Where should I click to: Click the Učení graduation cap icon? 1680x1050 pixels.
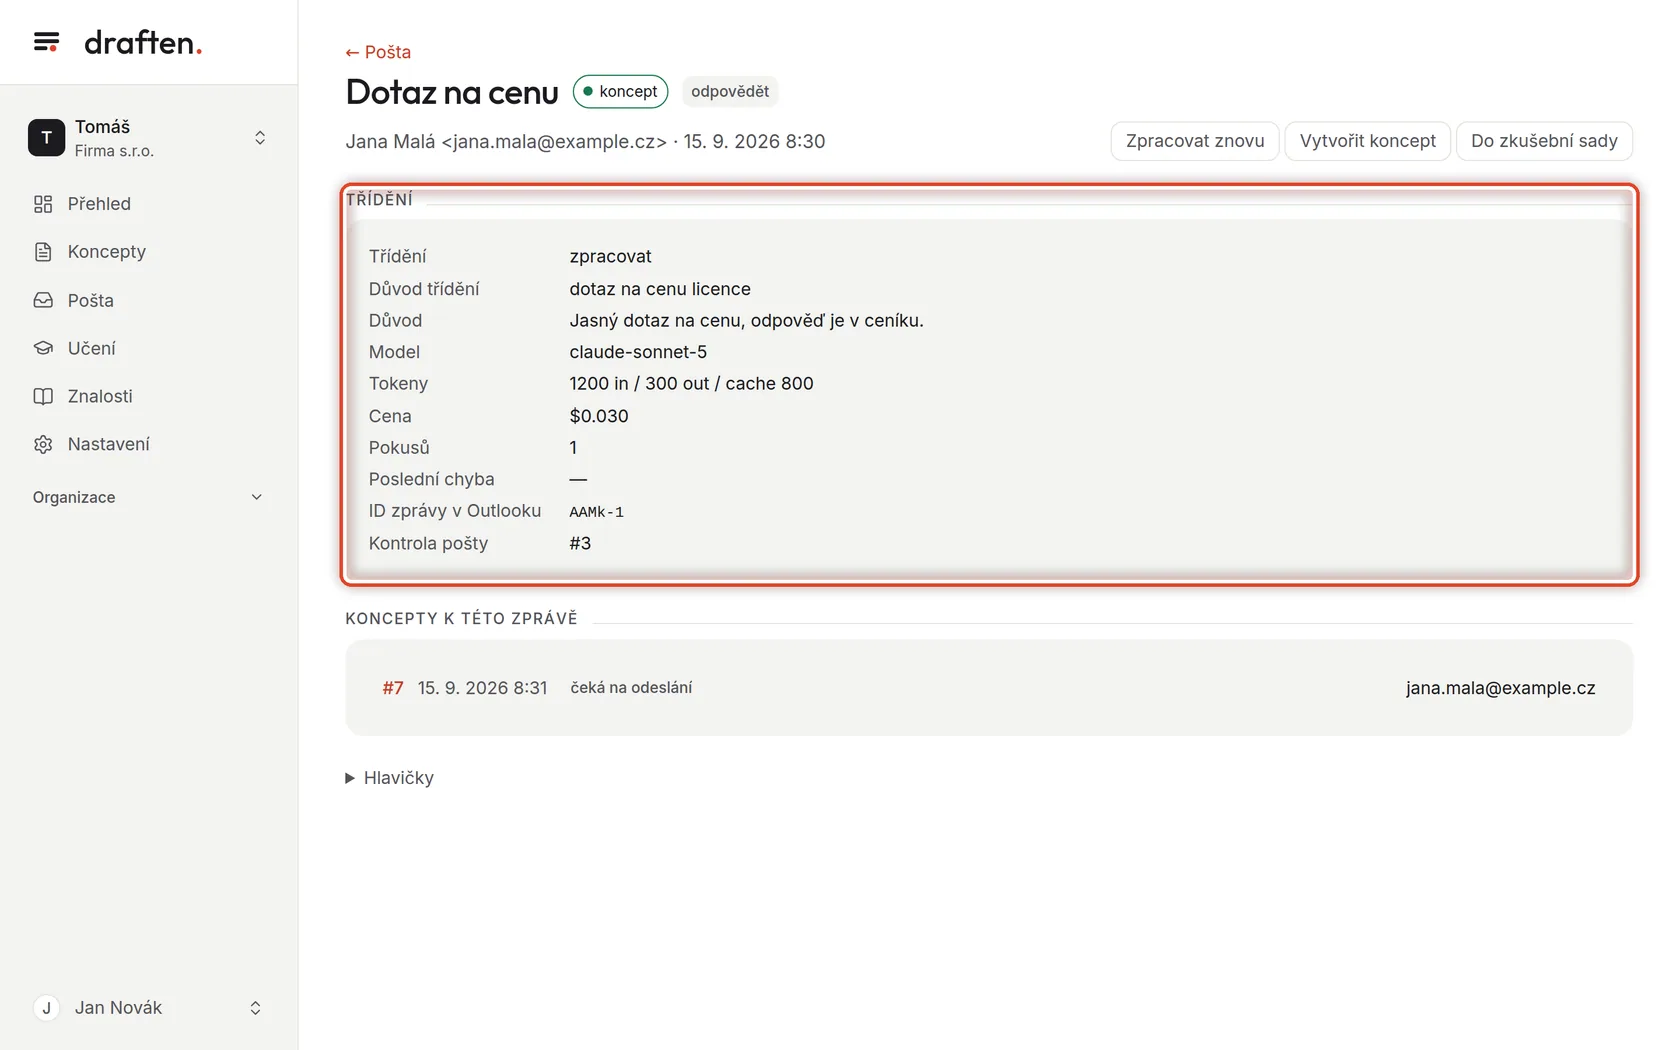(43, 348)
